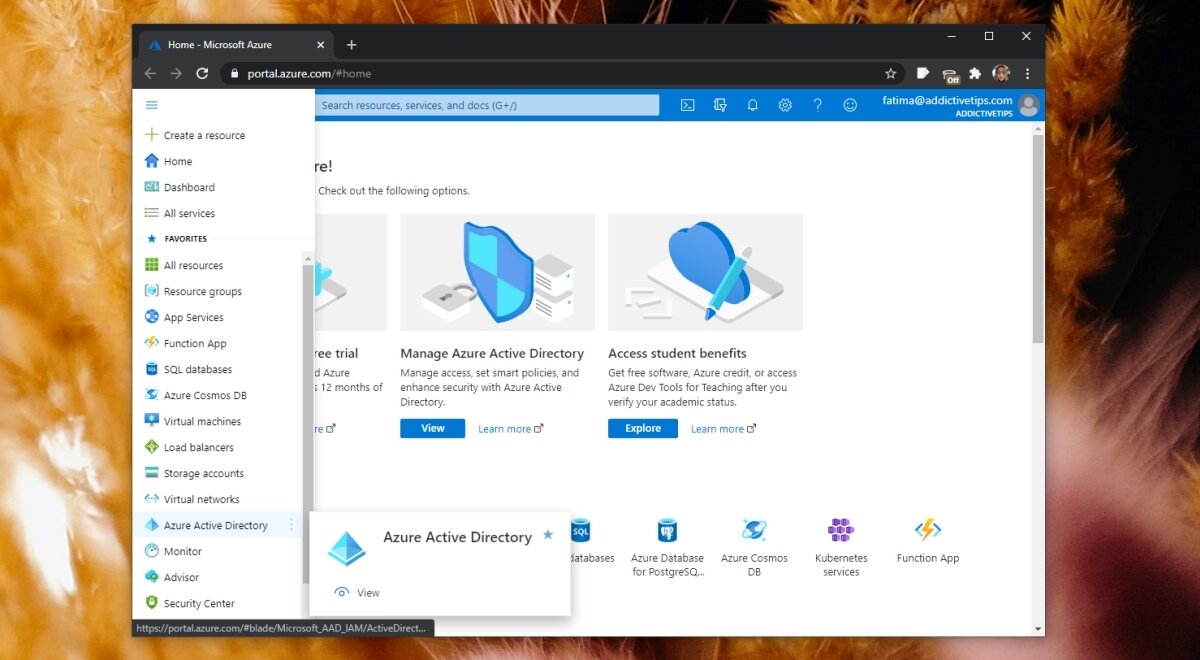Click View under Manage Azure Active Directory
The image size is (1200, 660).
432,428
